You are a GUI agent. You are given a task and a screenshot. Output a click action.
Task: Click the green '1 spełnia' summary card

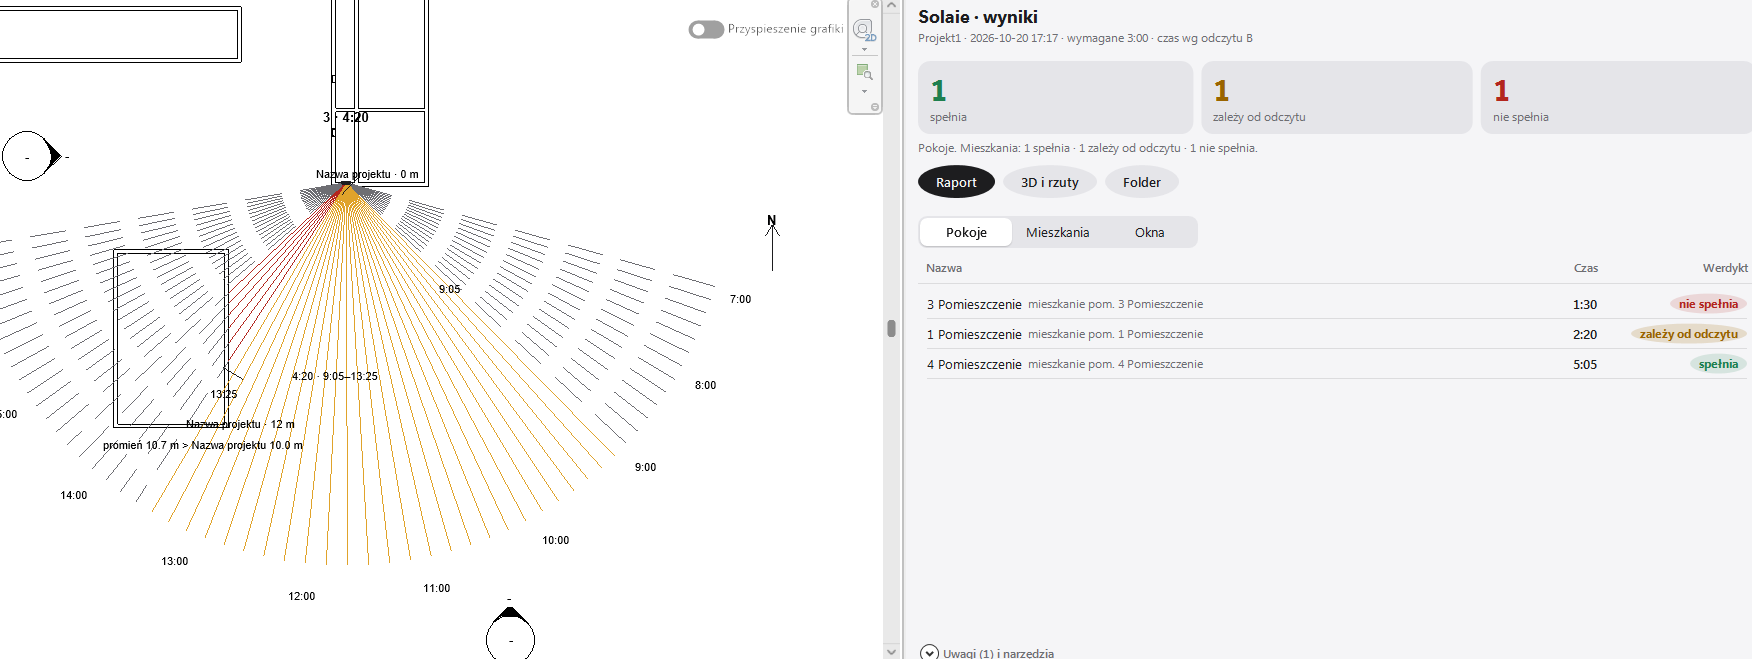point(1055,98)
